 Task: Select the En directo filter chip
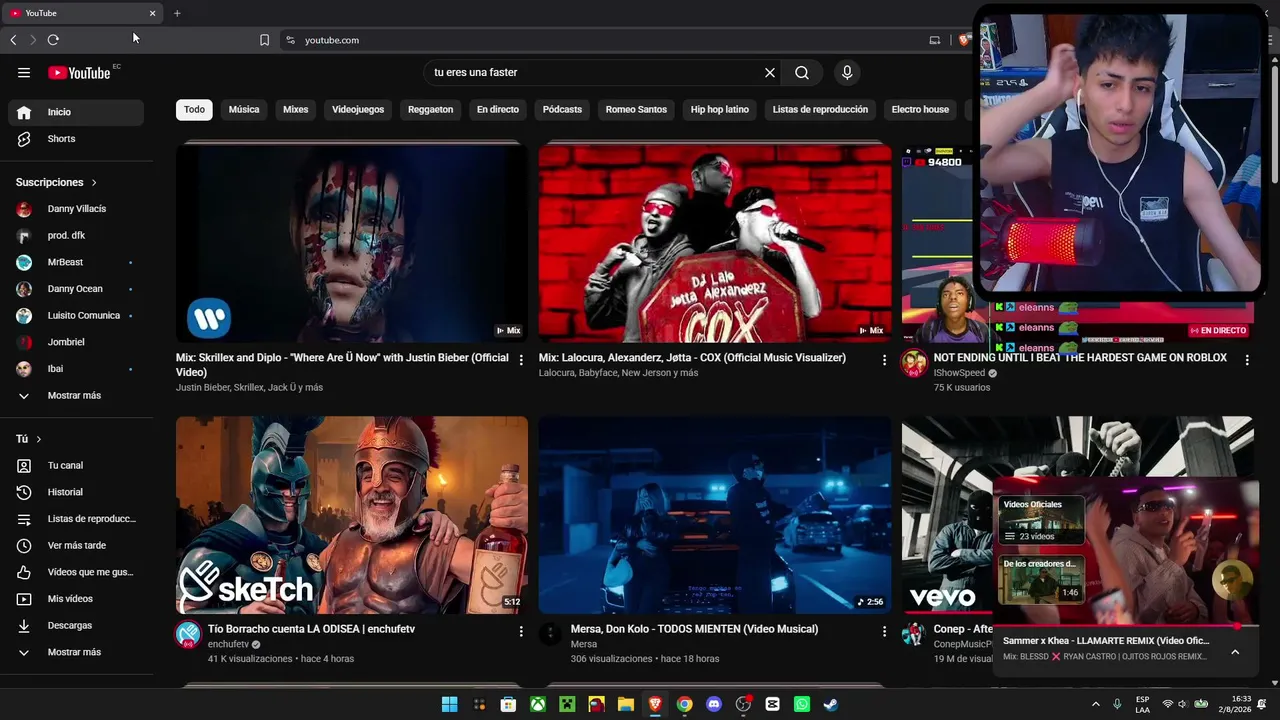pos(498,109)
